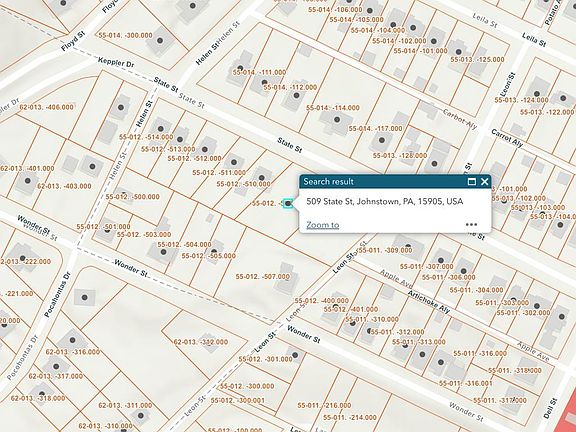The image size is (576, 432).
Task: Select the dot at parcel 55-012. -301.000
Action: (x=295, y=355)
